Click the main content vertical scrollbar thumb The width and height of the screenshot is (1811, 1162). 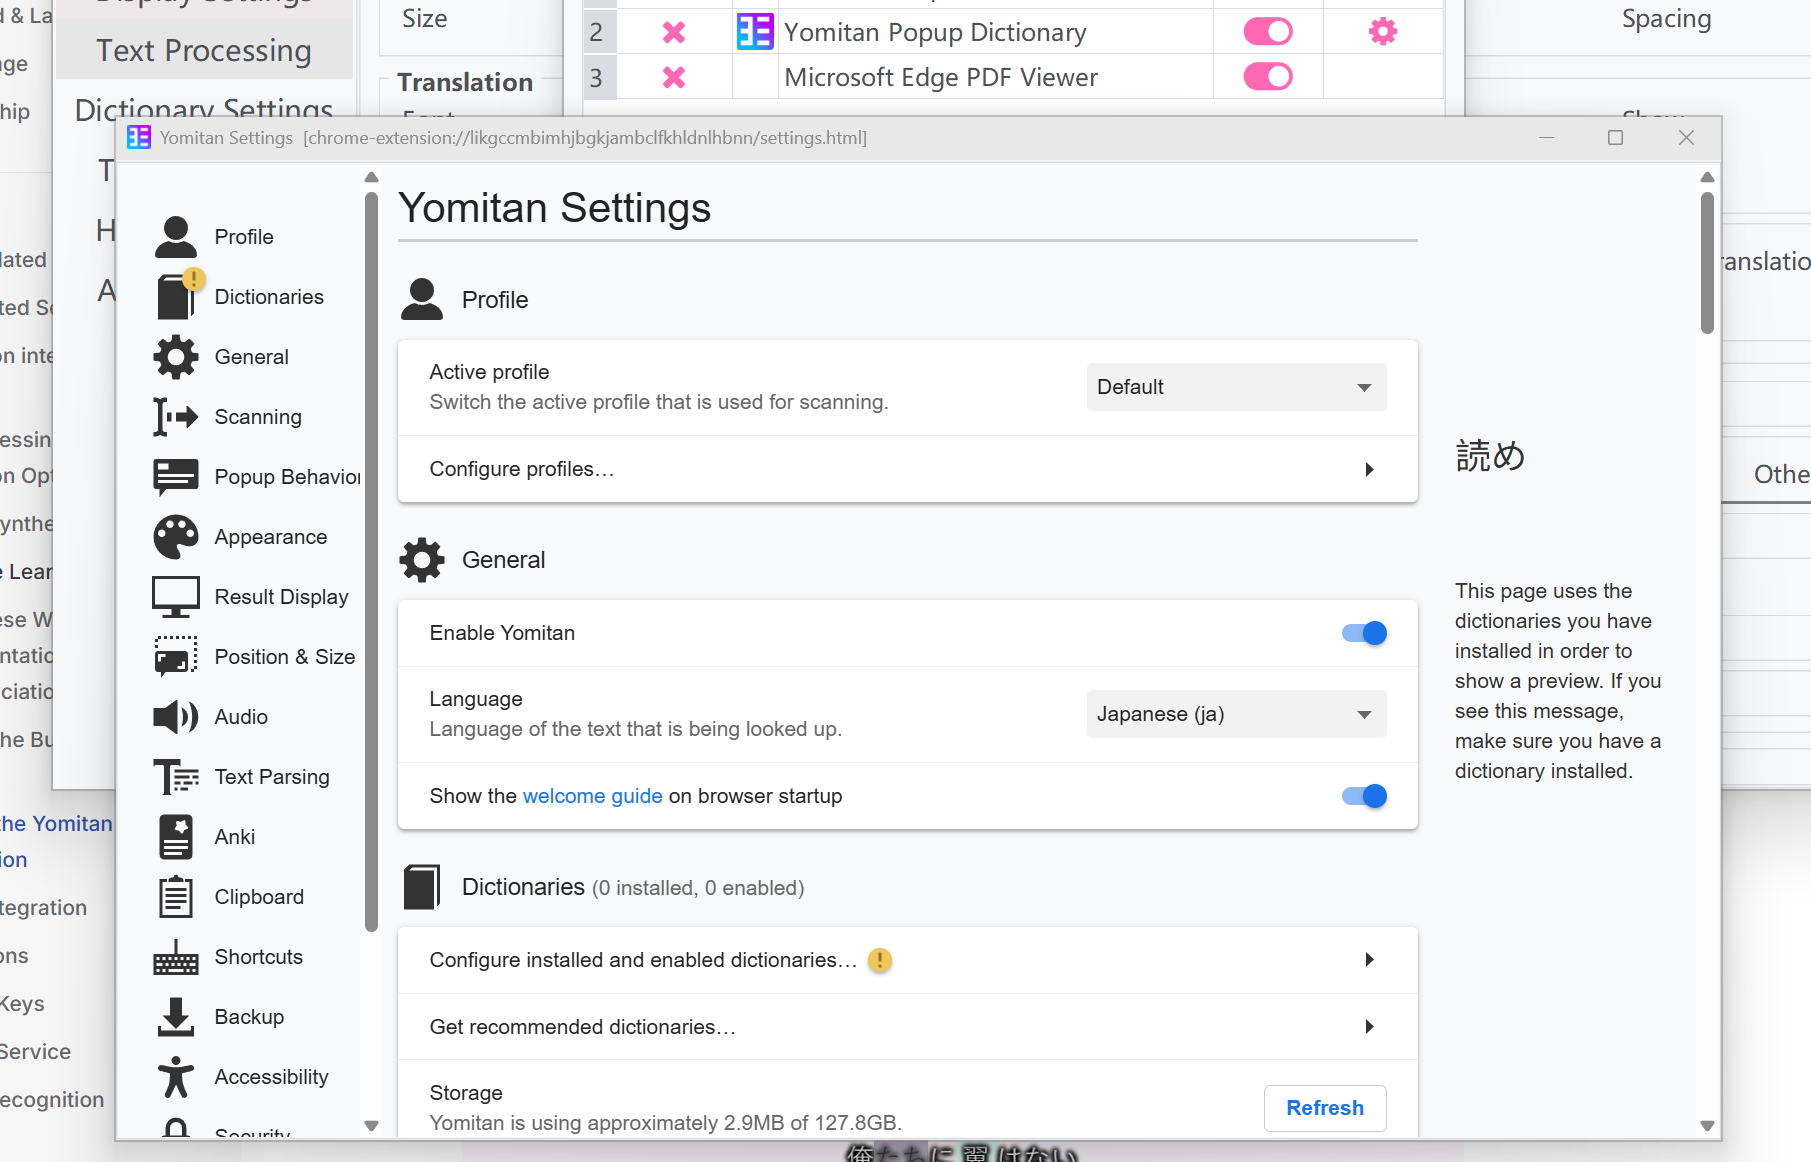pyautogui.click(x=1707, y=263)
